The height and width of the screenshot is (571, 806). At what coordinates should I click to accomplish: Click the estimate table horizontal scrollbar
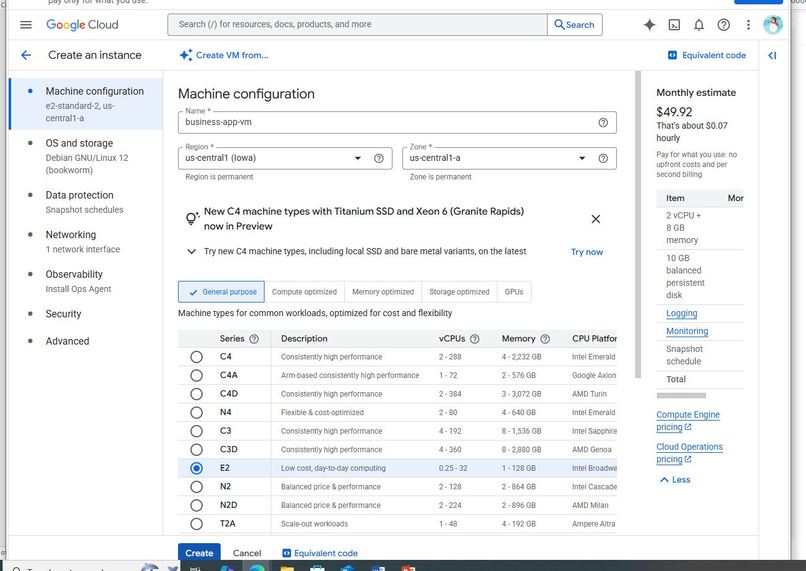[681, 395]
